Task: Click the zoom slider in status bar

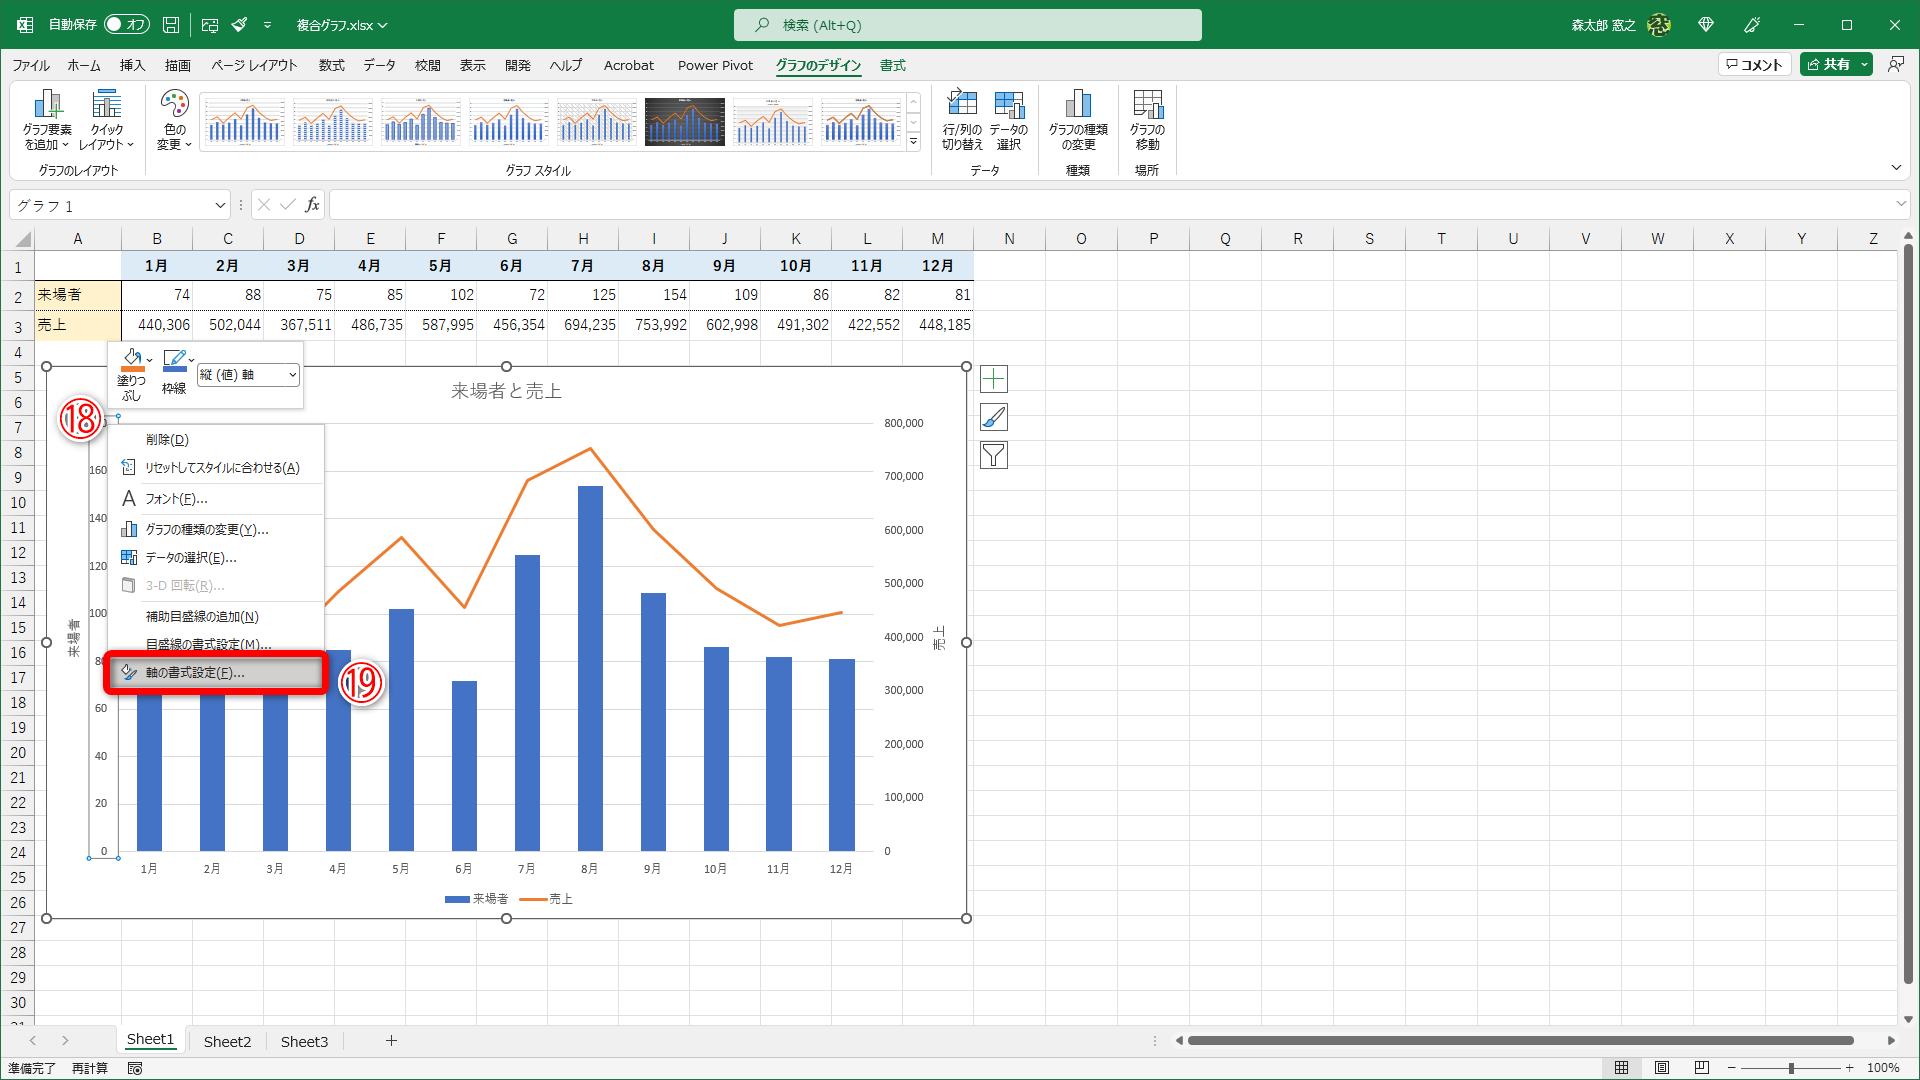Action: tap(1791, 1068)
